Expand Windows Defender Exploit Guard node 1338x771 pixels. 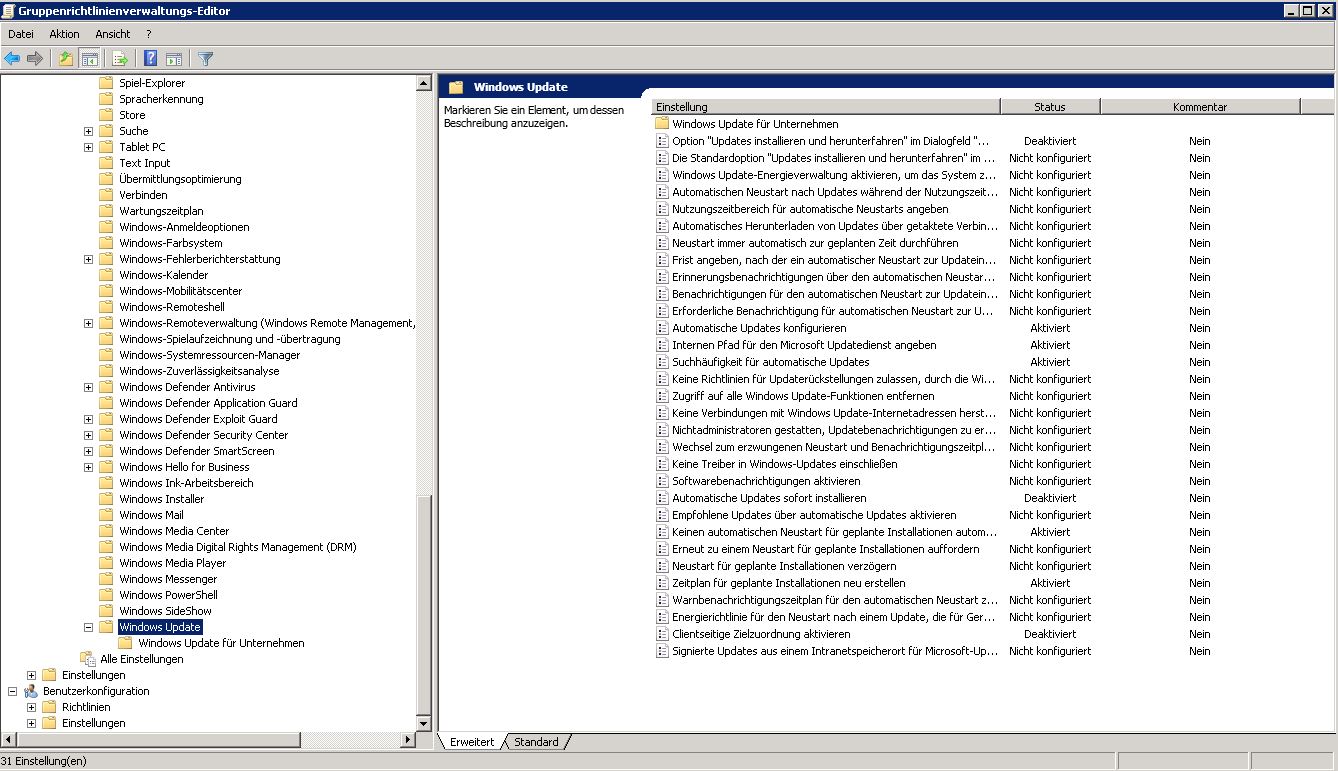pyautogui.click(x=88, y=419)
